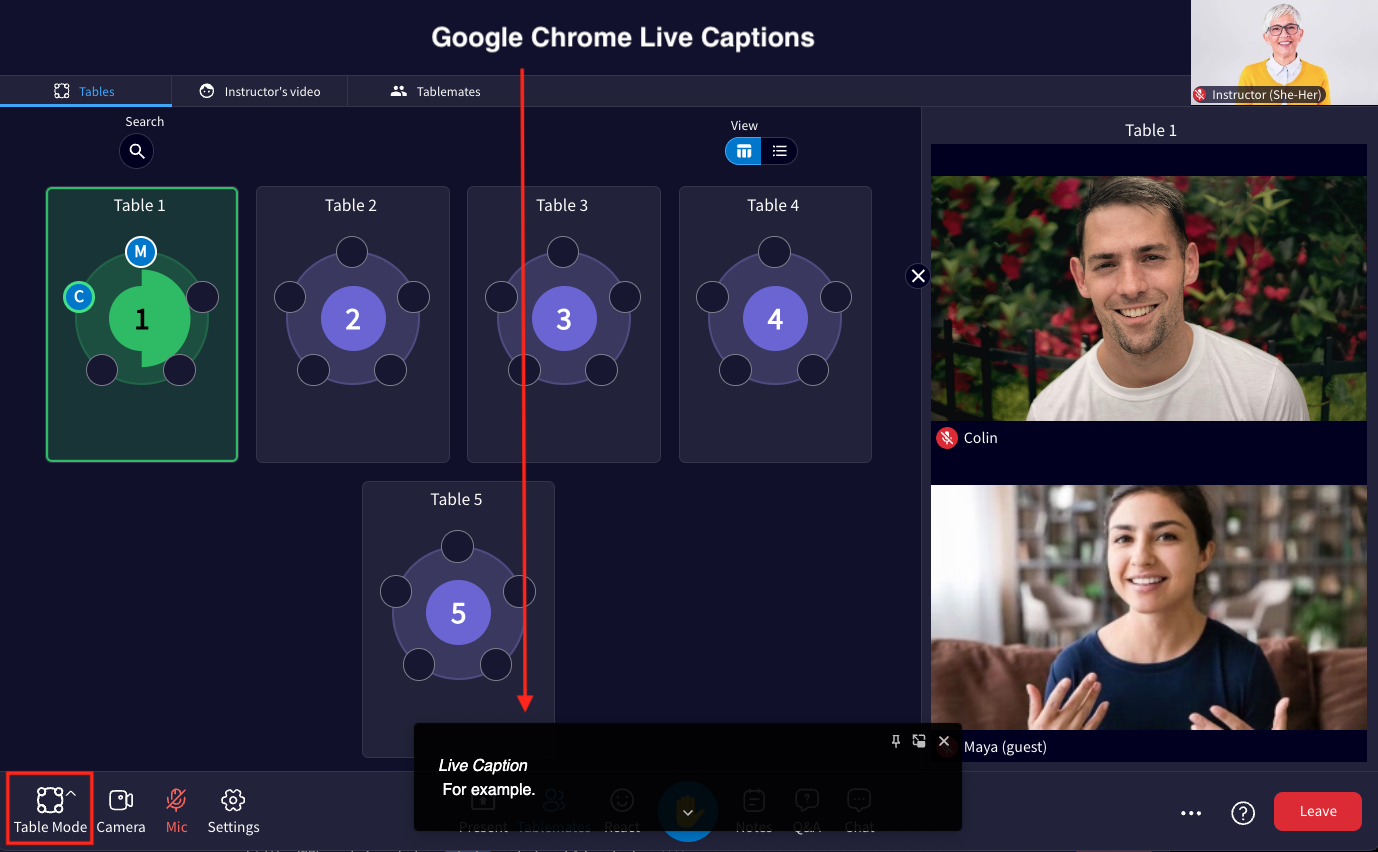Viewport: 1378px width, 852px height.
Task: Click Colin's muted microphone icon
Action: (946, 438)
